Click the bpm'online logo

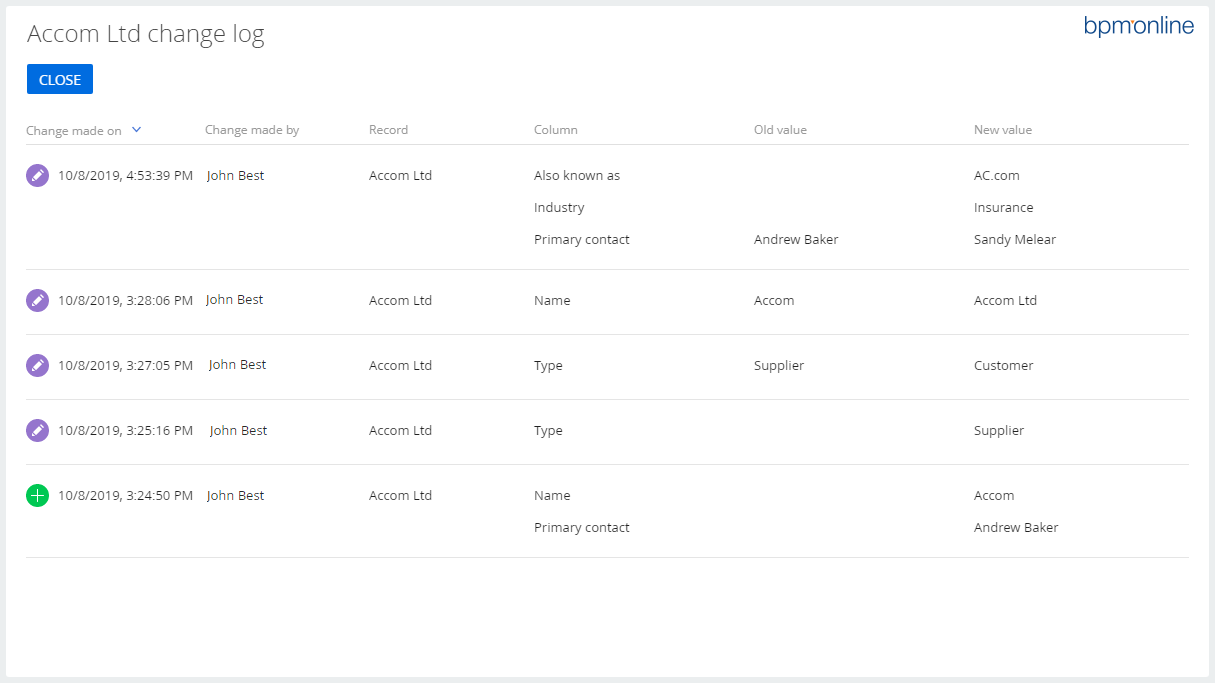tap(1138, 26)
